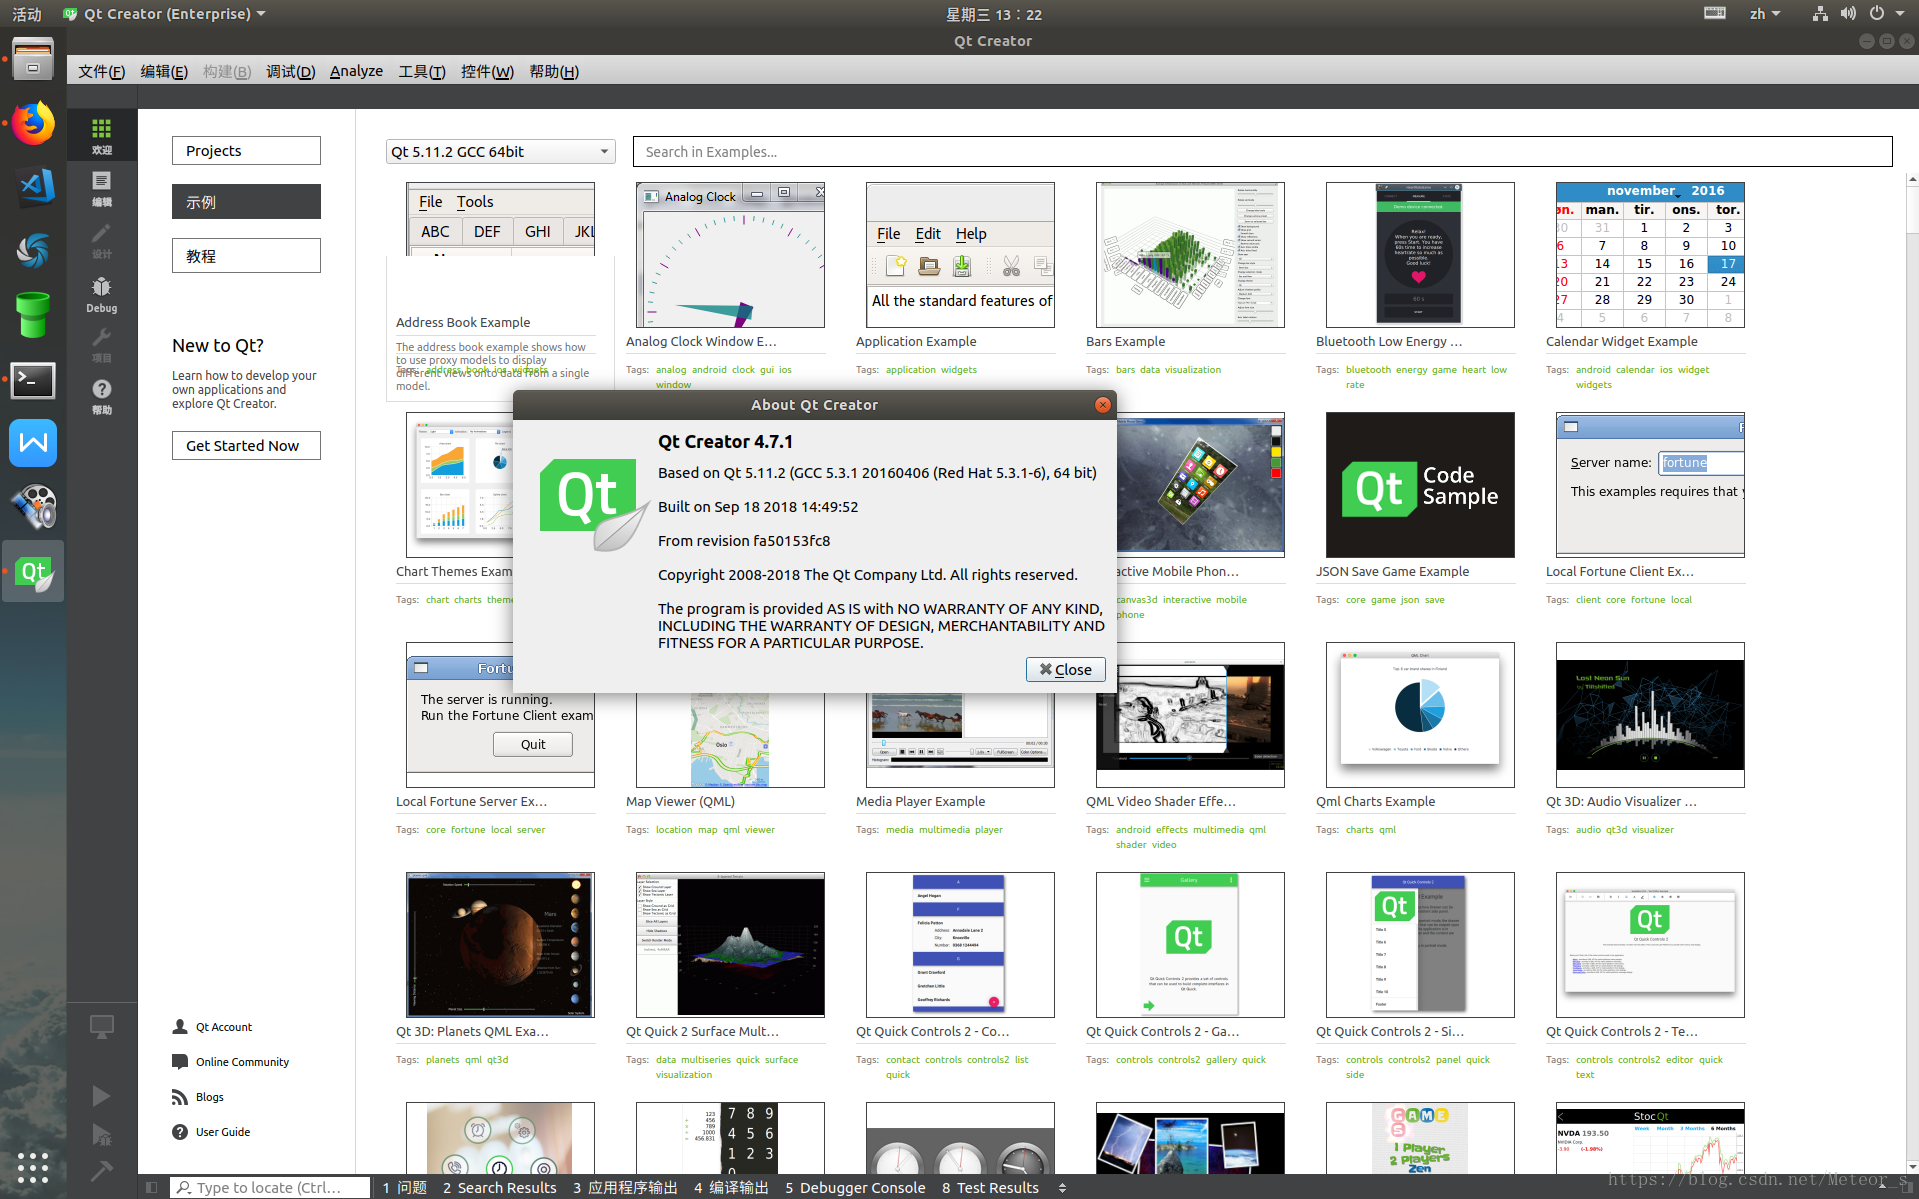Open the system power menu in the top bar
1919x1199 pixels.
(1887, 14)
